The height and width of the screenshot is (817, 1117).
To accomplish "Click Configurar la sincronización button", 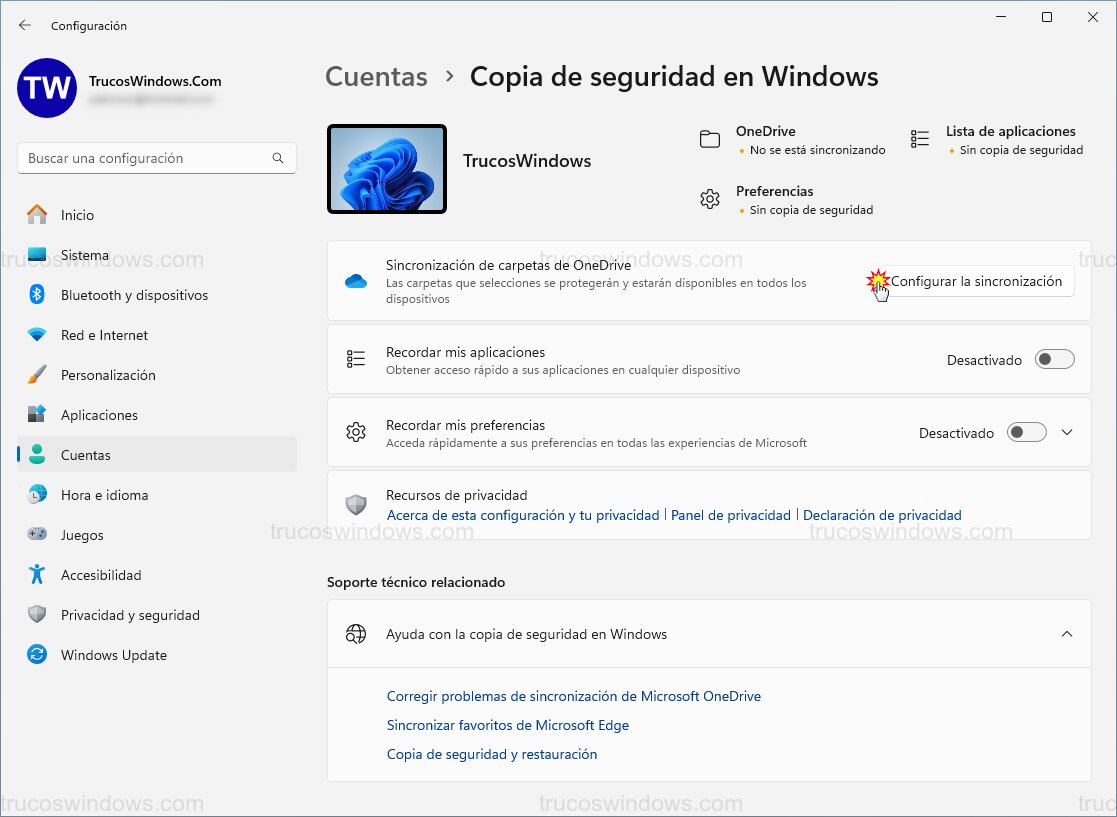I will pyautogui.click(x=975, y=281).
